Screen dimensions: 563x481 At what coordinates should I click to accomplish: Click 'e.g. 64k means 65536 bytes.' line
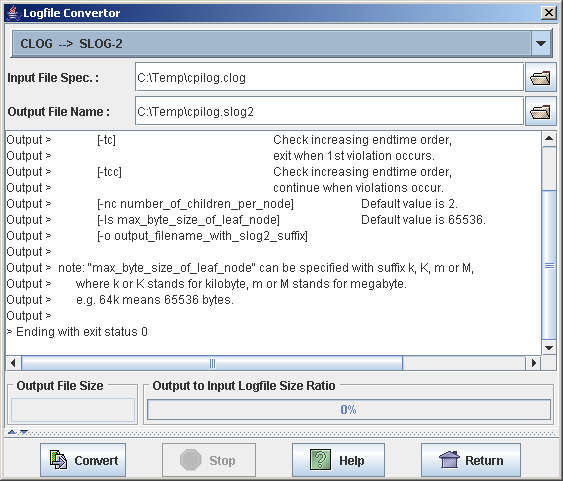pos(155,300)
